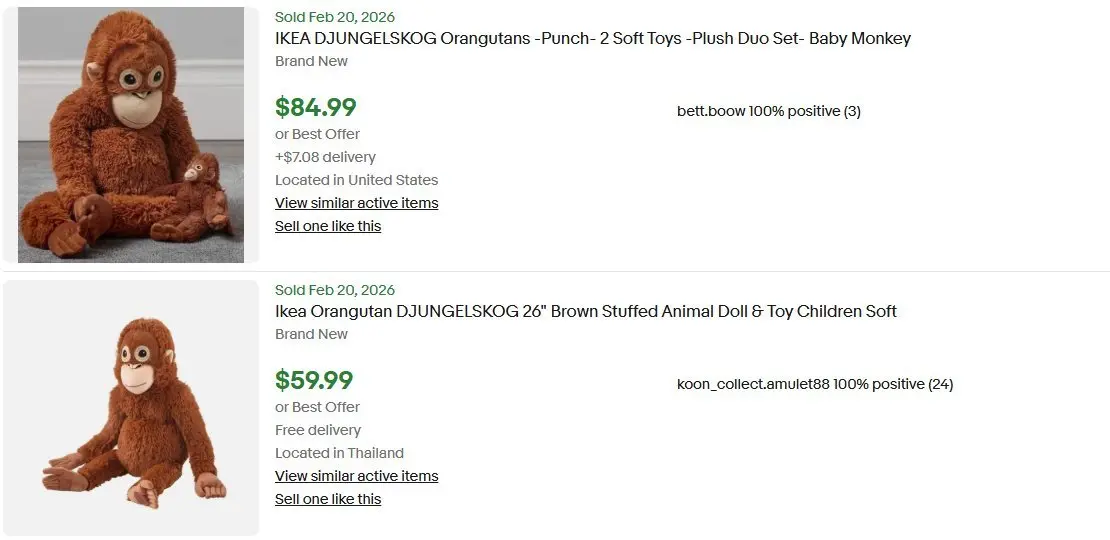Click the orangutan duo plush set thumbnail
The height and width of the screenshot is (540, 1110).
(131, 135)
